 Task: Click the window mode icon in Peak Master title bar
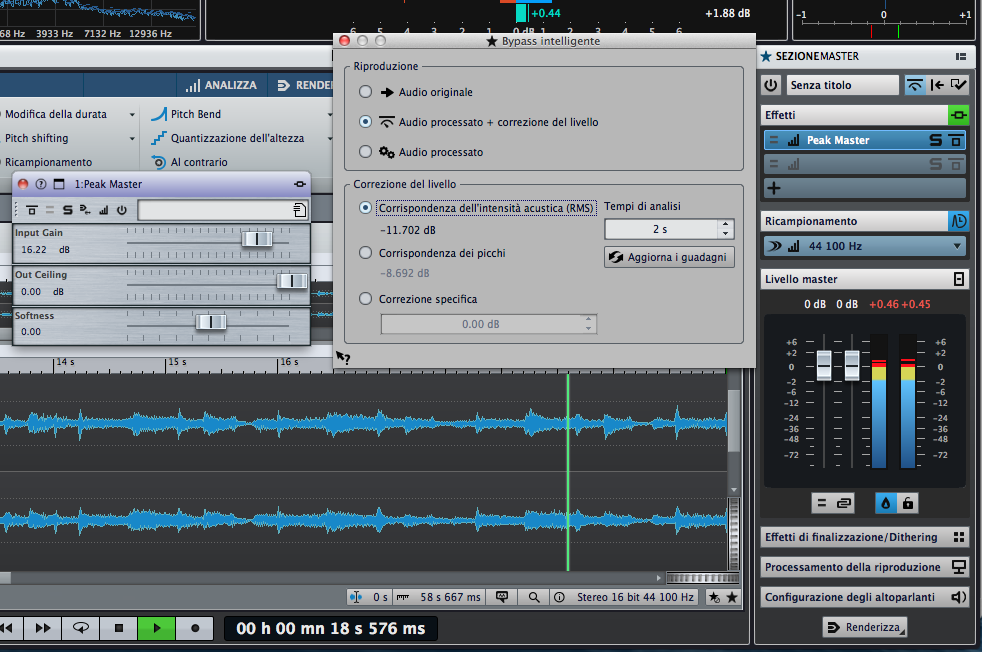(59, 184)
